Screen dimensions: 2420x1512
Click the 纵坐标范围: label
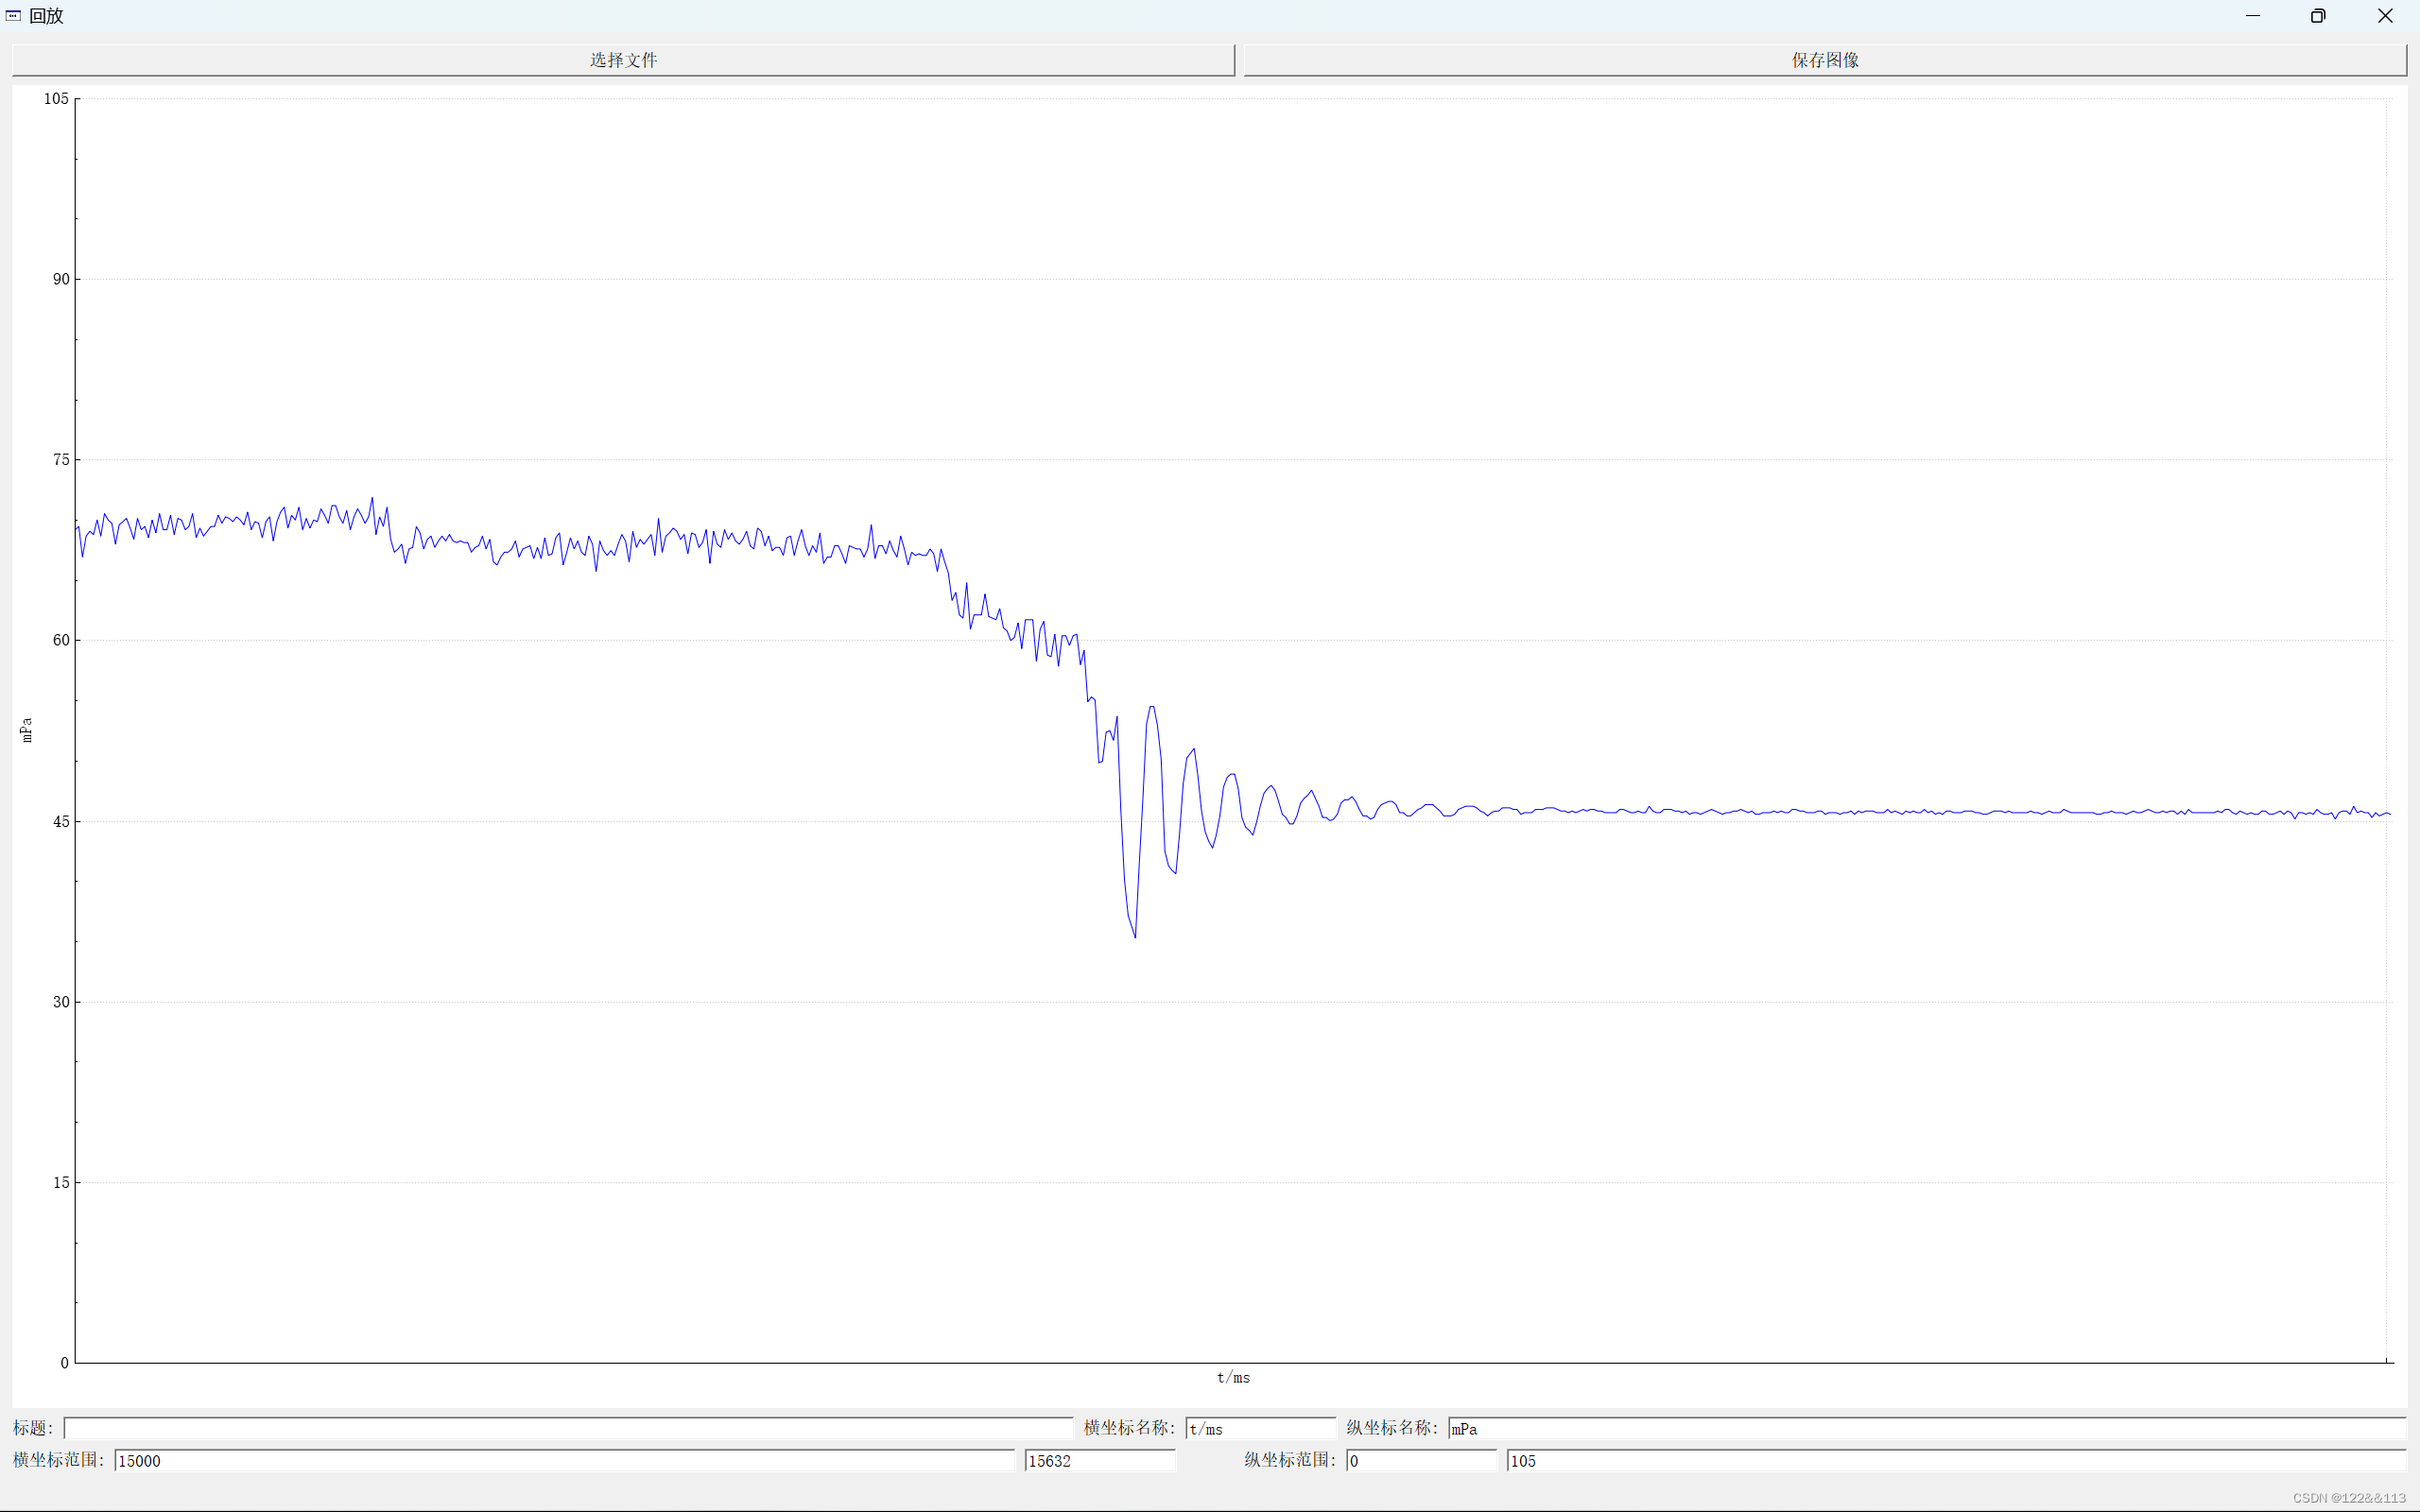1290,1460
